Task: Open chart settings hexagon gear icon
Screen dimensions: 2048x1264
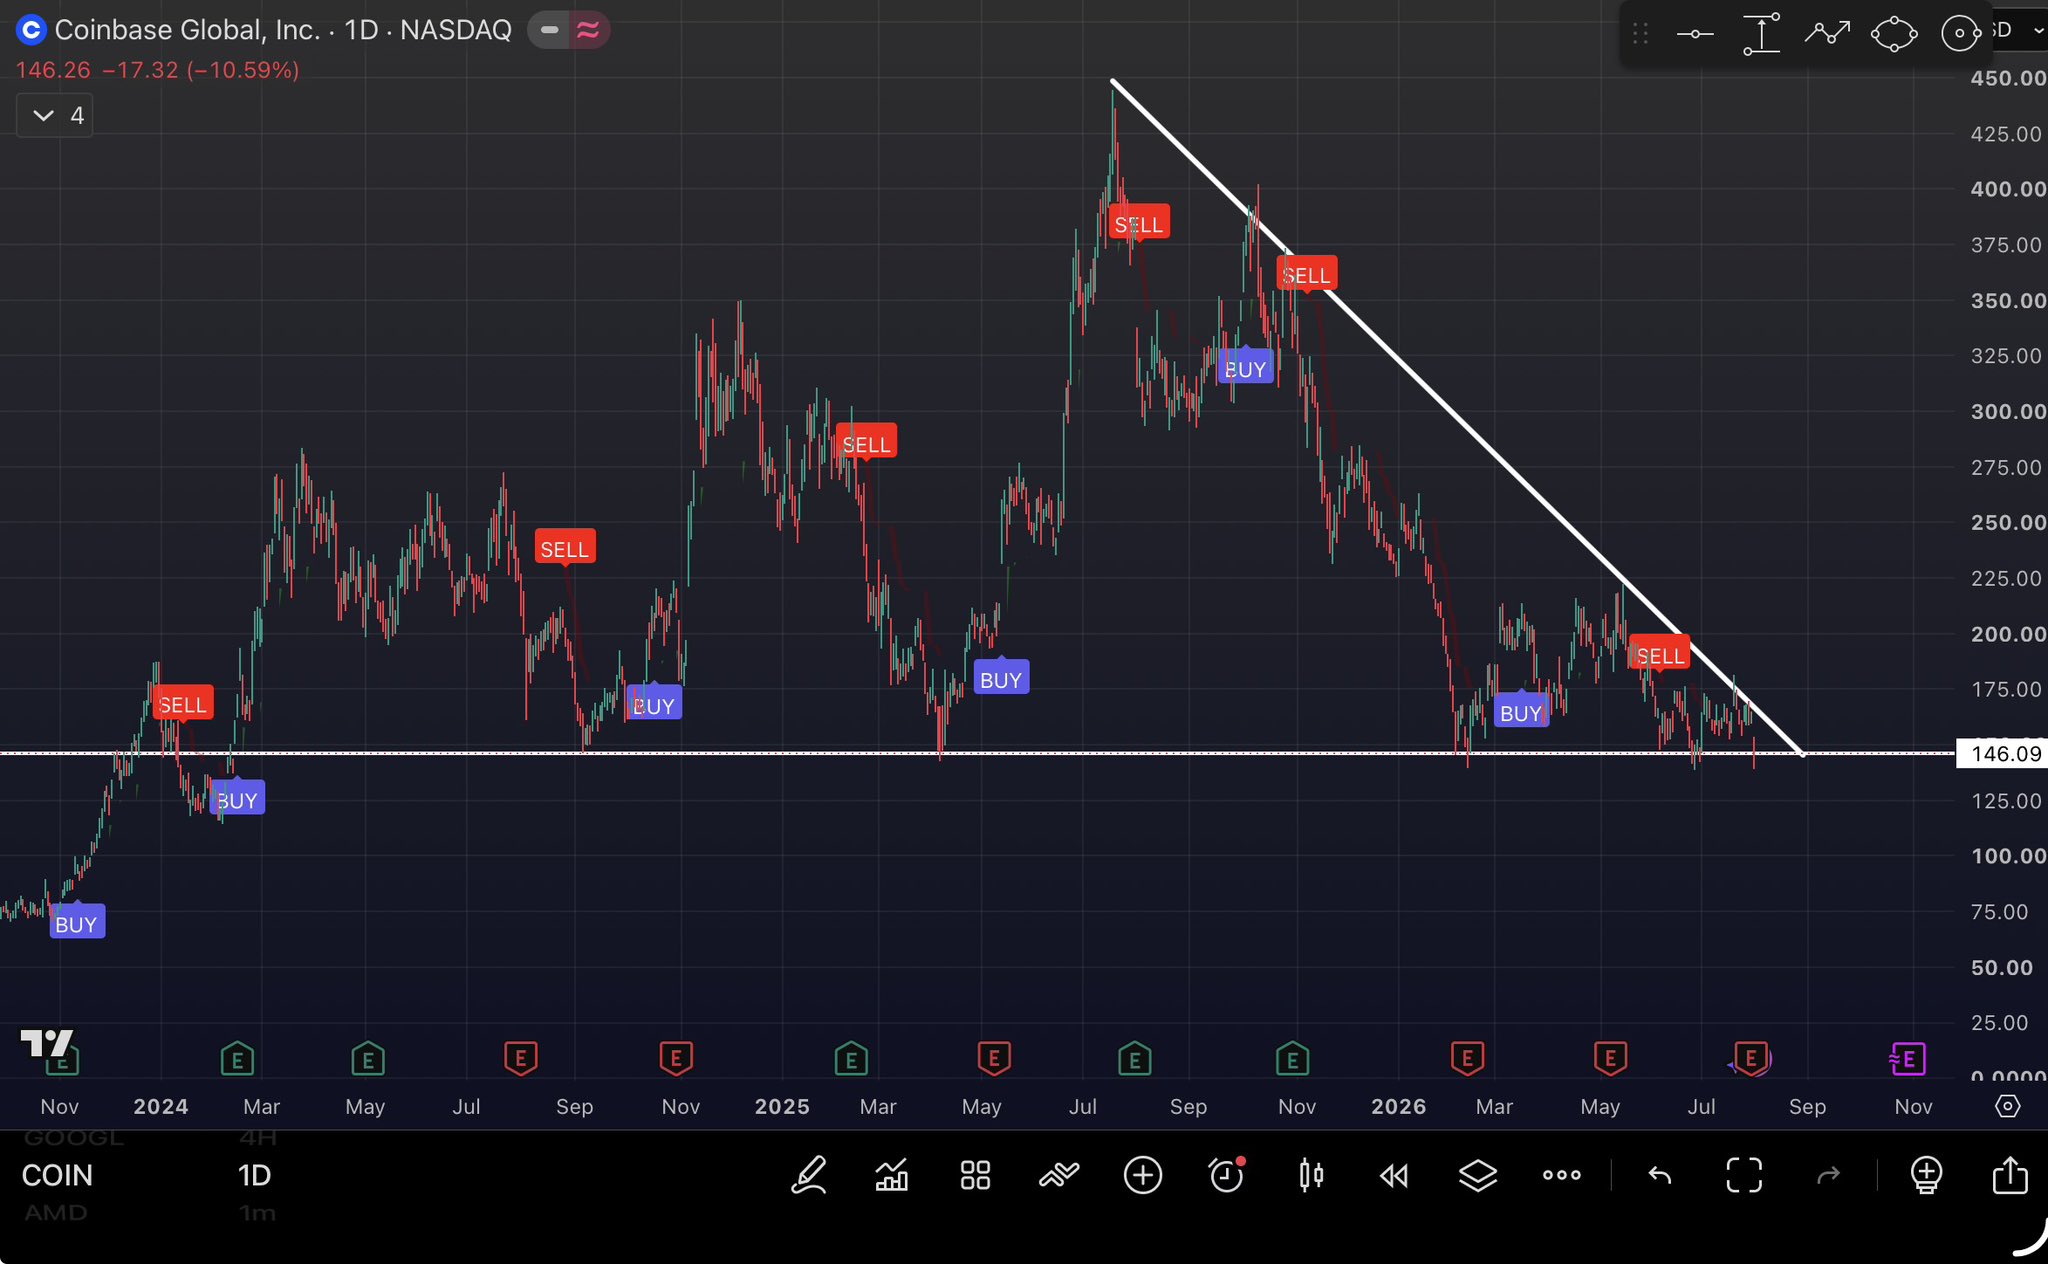Action: pos(2008,1106)
